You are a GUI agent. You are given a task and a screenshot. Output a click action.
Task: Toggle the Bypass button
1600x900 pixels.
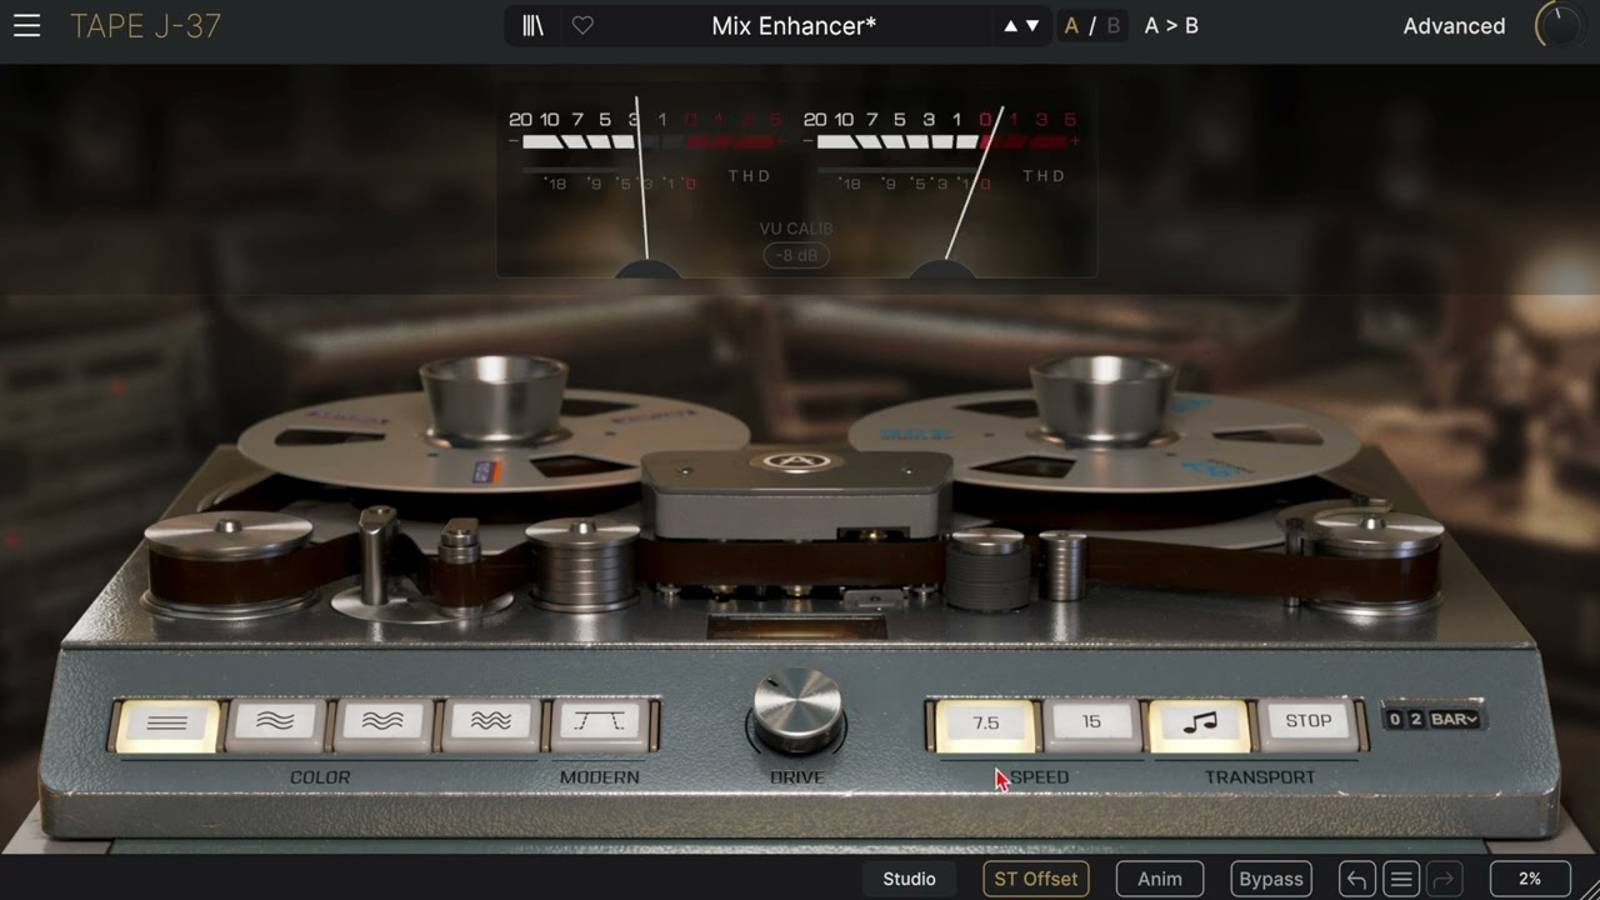1271,879
